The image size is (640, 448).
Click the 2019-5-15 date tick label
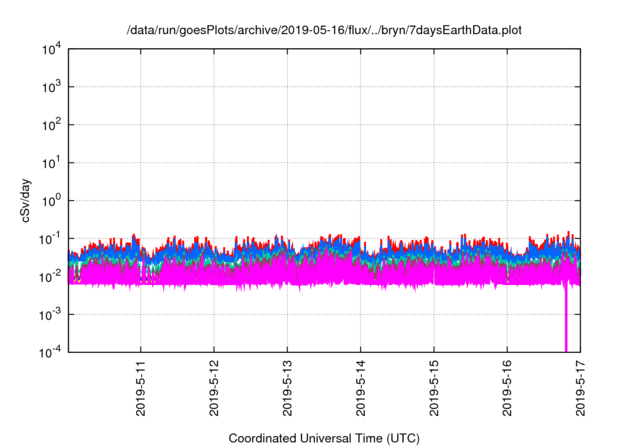434,388
